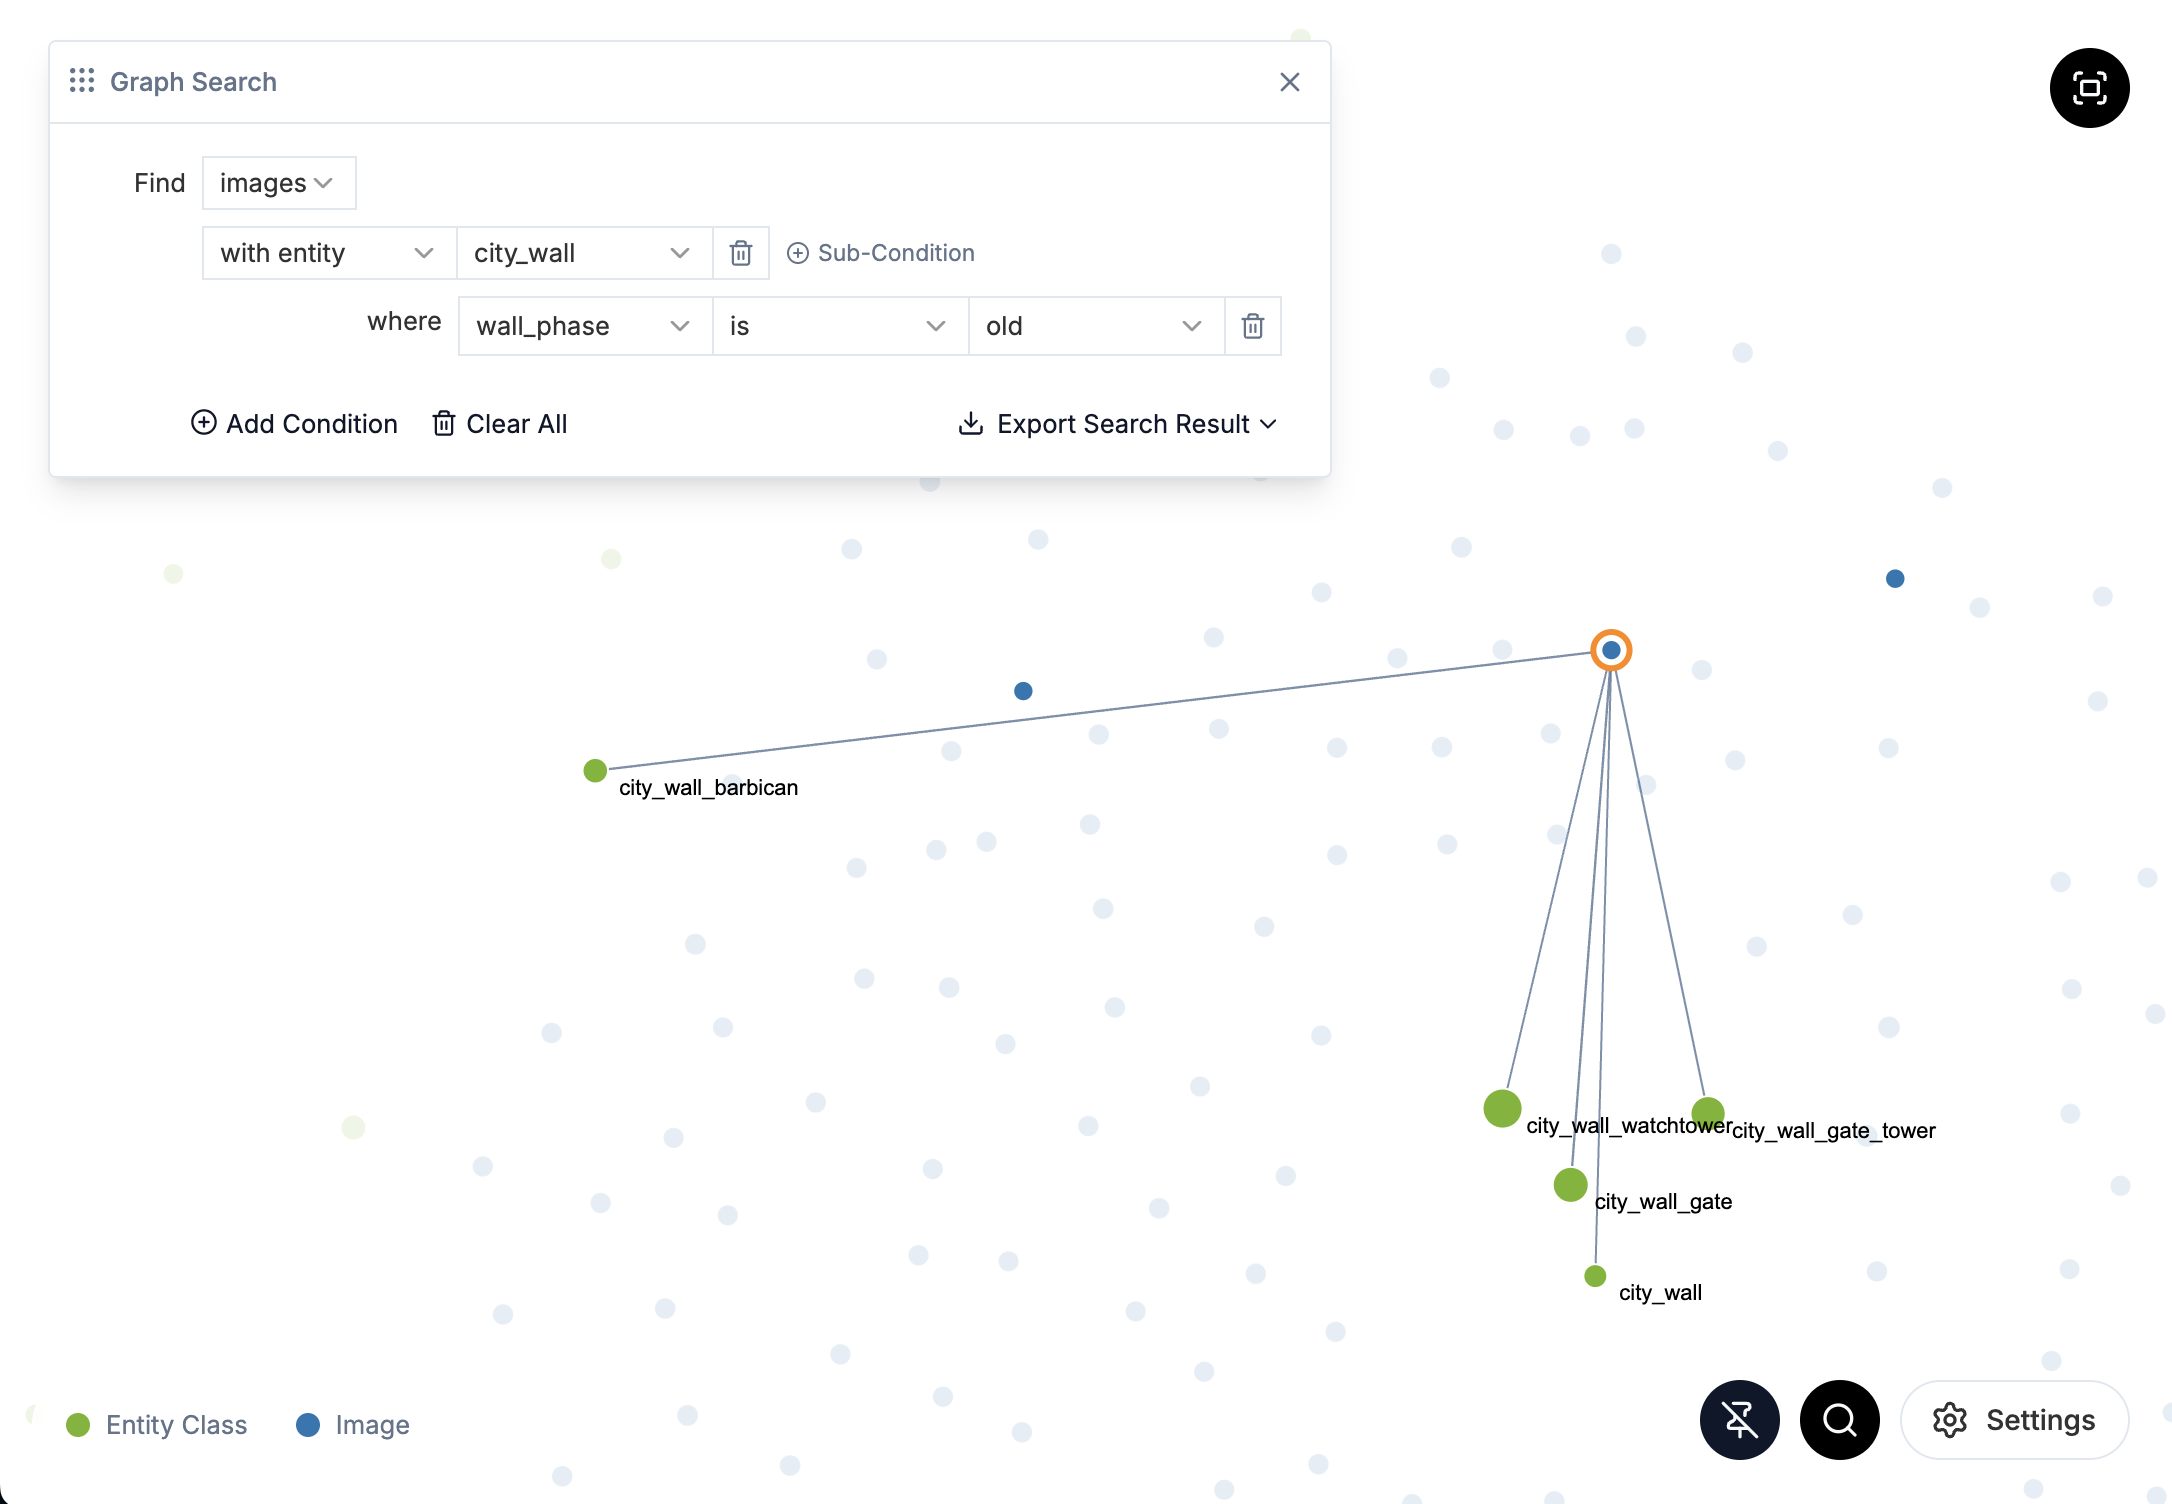The height and width of the screenshot is (1504, 2172).
Task: Toggle the Image legend dot
Action: click(308, 1425)
